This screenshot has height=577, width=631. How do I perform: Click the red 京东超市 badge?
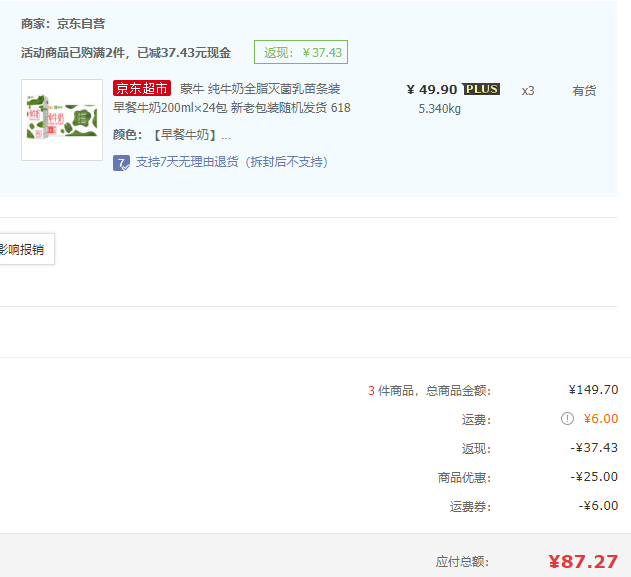click(x=142, y=88)
